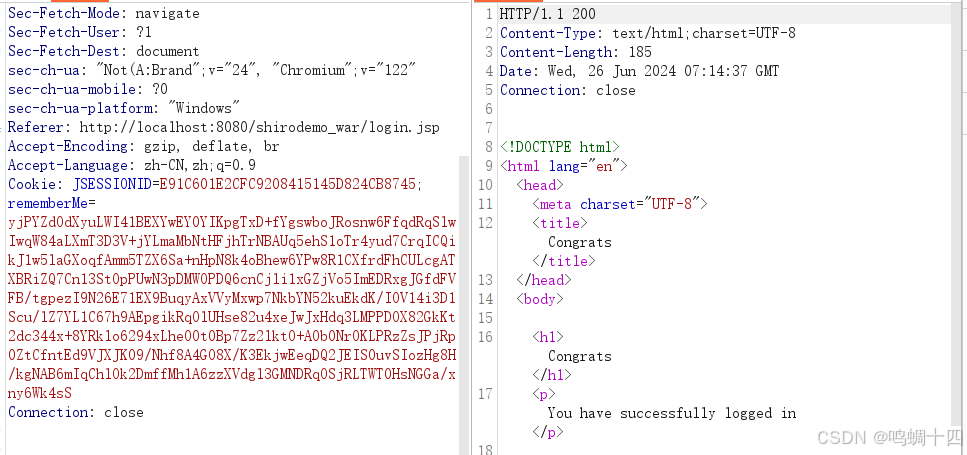Click the html lang="en" tag

point(564,166)
